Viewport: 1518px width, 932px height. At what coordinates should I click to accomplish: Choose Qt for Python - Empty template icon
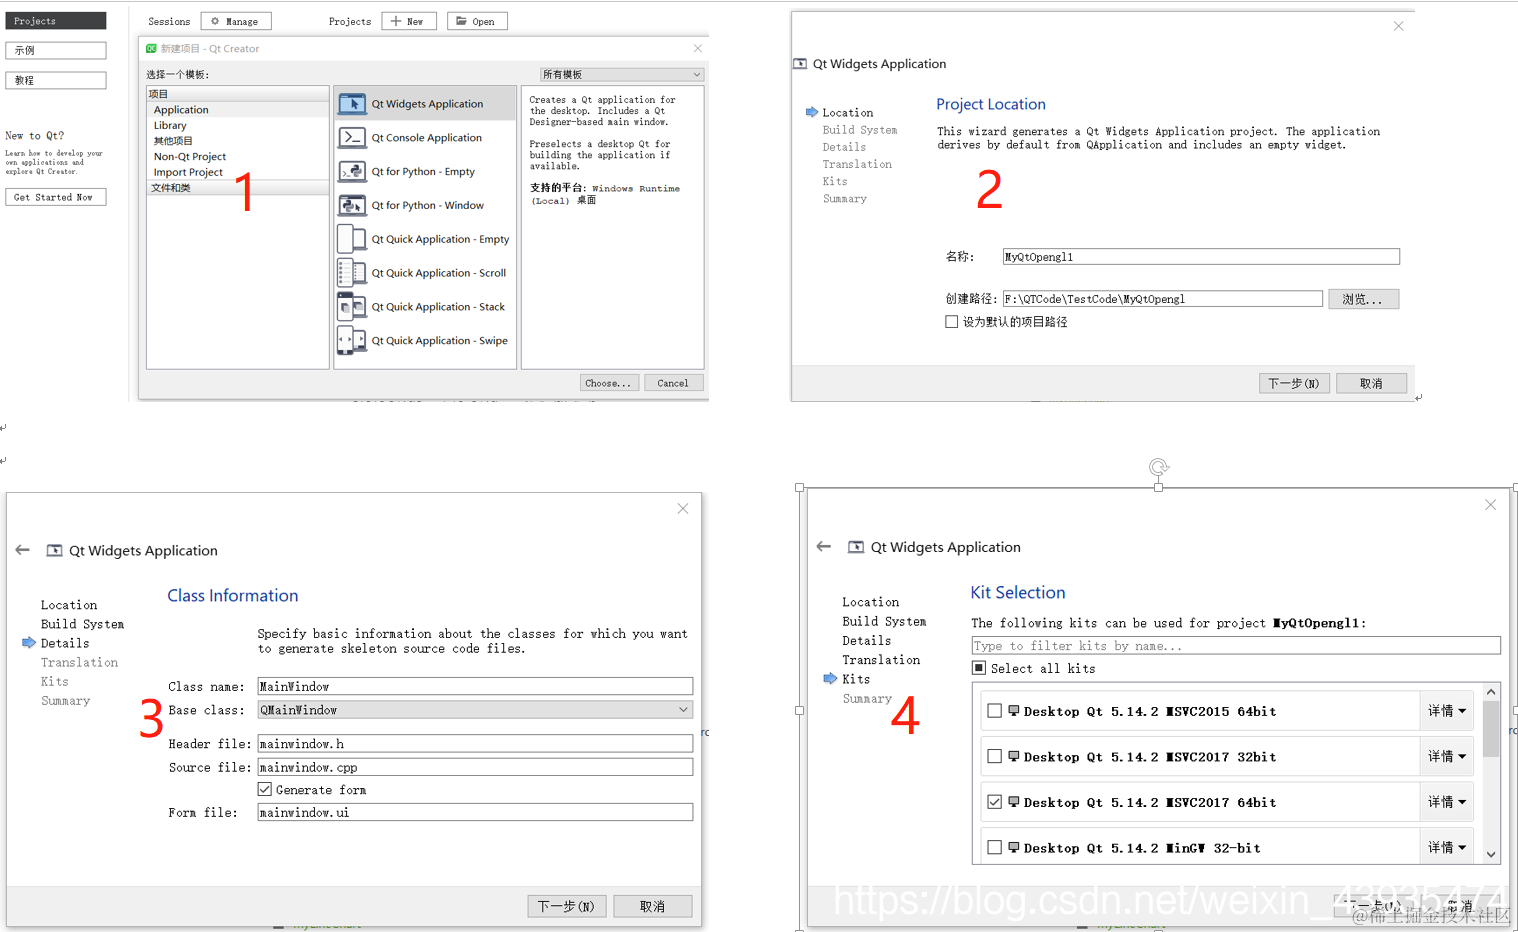352,172
